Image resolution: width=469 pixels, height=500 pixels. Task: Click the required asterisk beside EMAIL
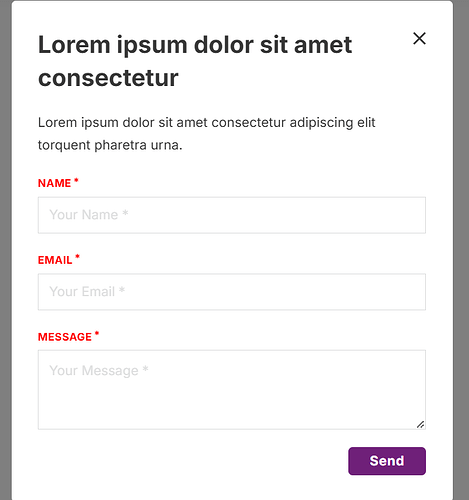point(77,257)
